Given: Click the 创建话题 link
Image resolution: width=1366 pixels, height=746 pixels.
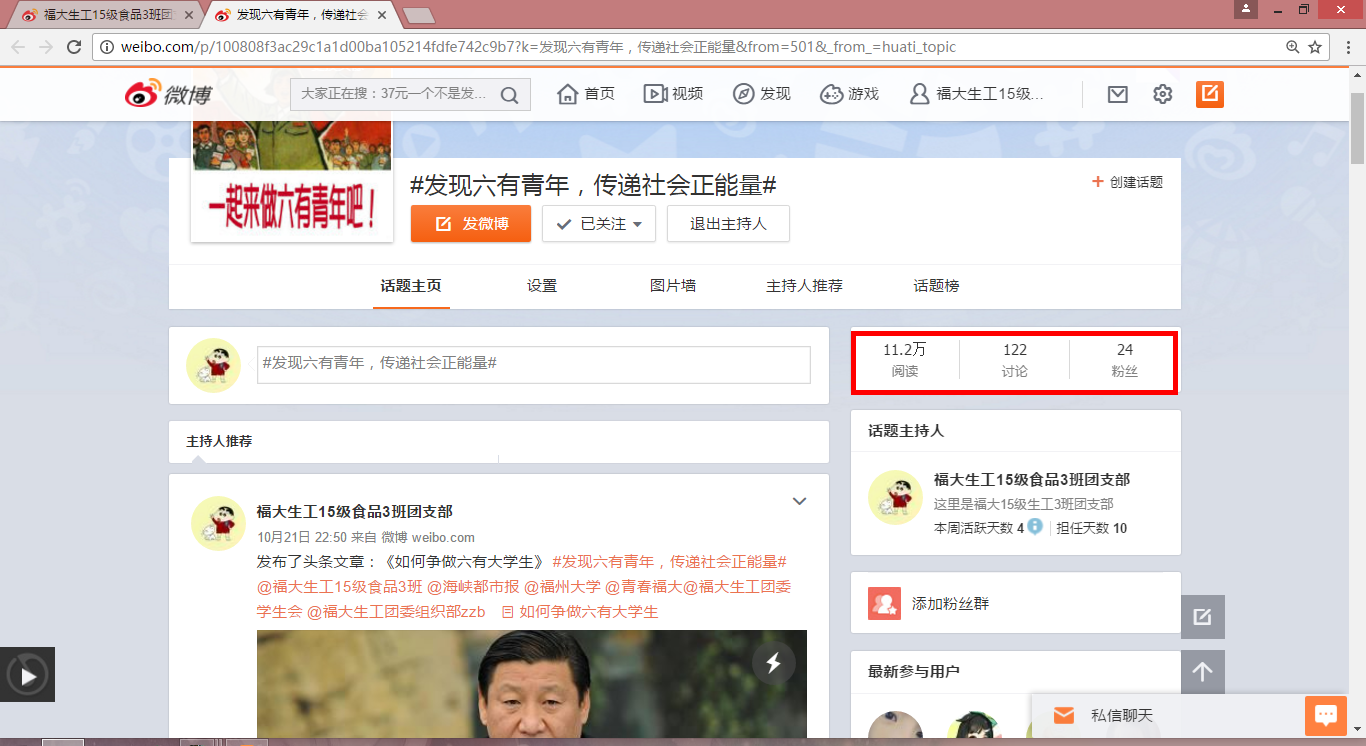Looking at the screenshot, I should point(1127,182).
